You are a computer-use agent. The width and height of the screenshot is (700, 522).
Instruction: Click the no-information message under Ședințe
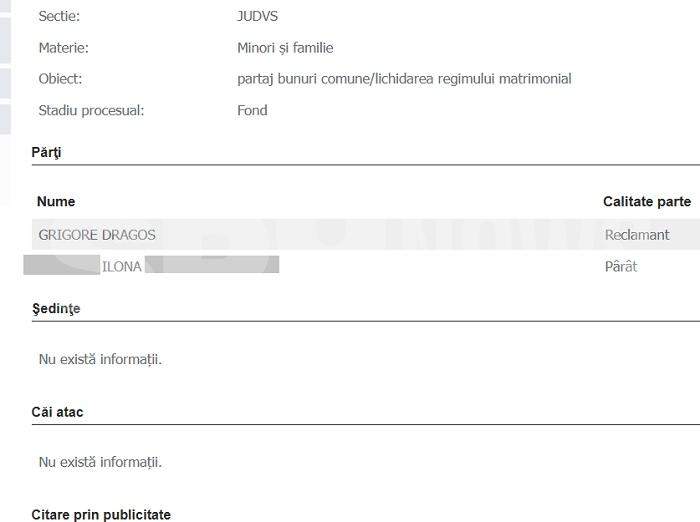pyautogui.click(x=100, y=359)
